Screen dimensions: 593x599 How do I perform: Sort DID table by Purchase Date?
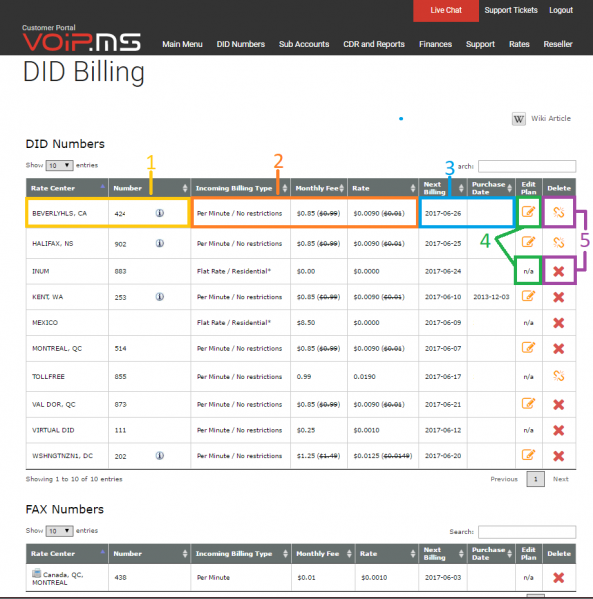click(x=491, y=188)
